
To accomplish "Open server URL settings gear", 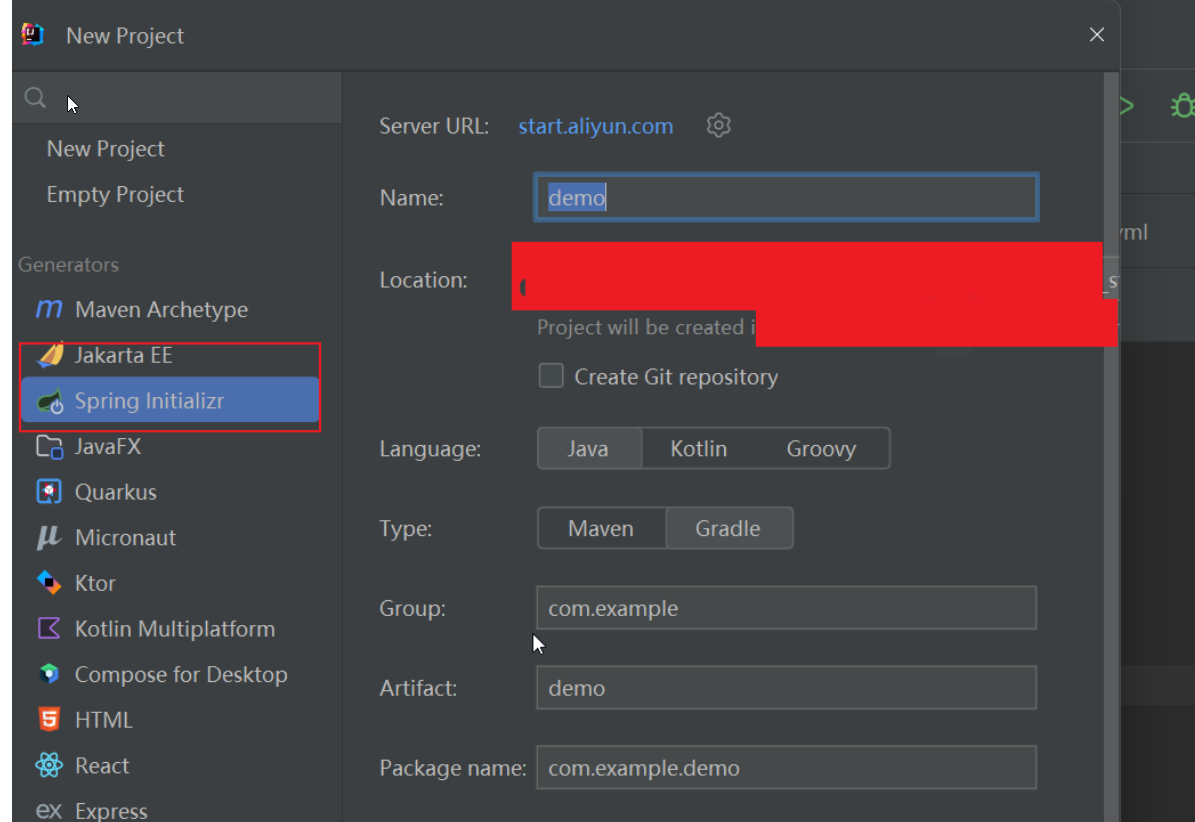I will point(718,126).
